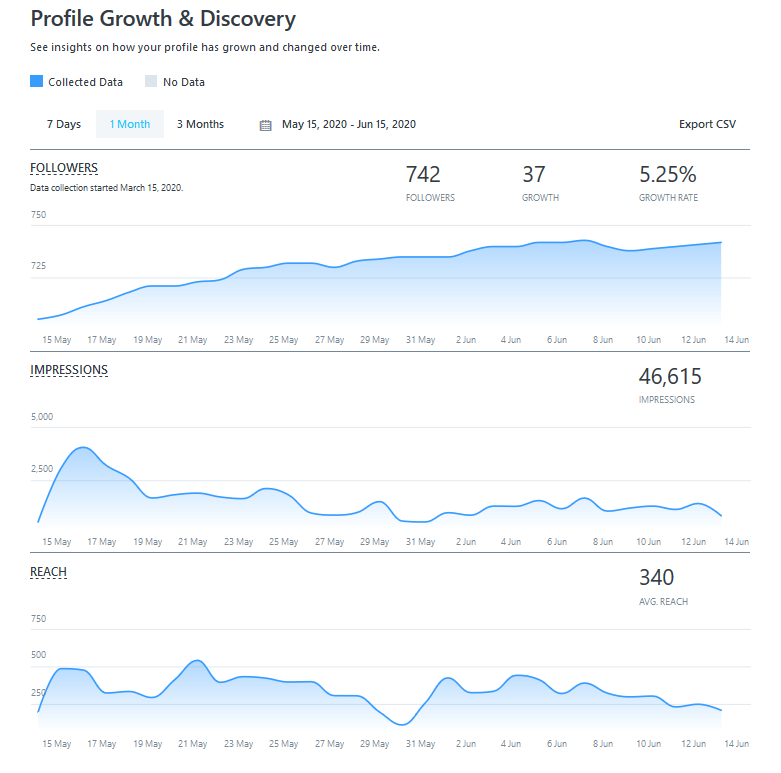Click the calendar icon beside date range
Image resolution: width=781 pixels, height=773 pixels.
pos(265,125)
